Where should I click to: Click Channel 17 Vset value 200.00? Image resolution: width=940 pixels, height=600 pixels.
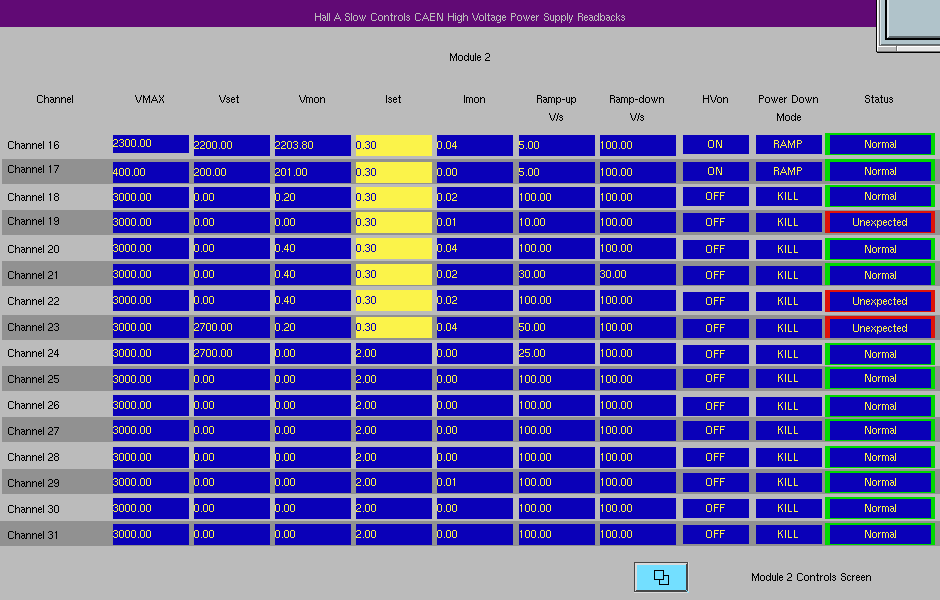click(x=231, y=173)
